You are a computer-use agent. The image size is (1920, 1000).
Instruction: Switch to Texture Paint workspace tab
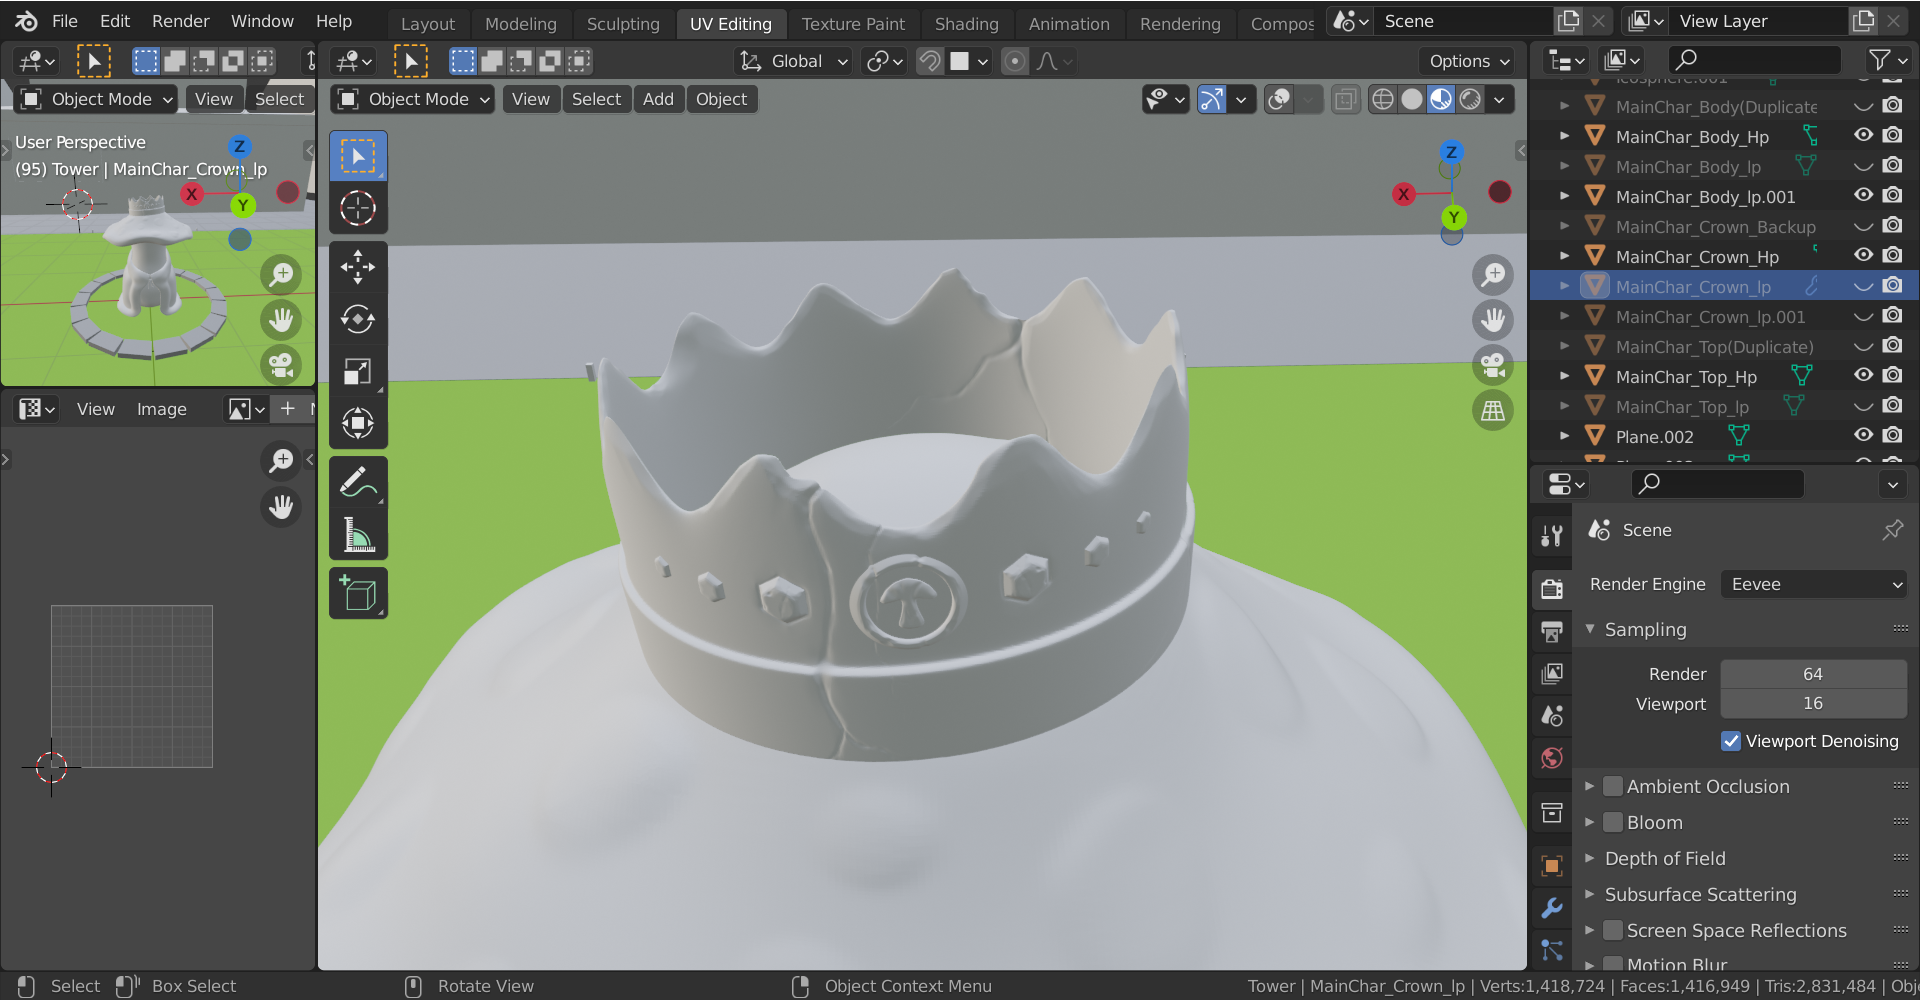click(x=853, y=23)
